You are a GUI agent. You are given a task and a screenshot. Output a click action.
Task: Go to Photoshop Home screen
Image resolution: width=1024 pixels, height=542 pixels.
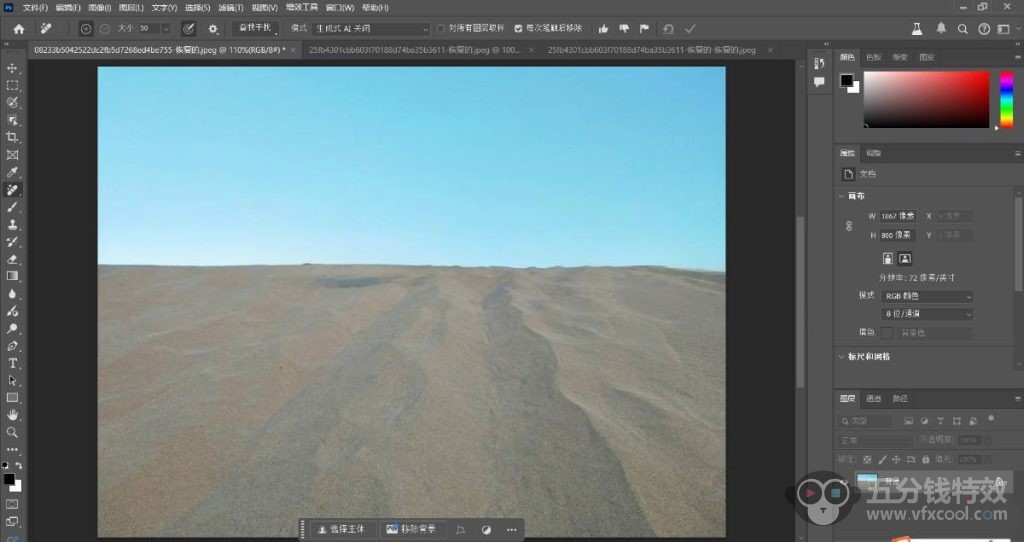coord(19,29)
